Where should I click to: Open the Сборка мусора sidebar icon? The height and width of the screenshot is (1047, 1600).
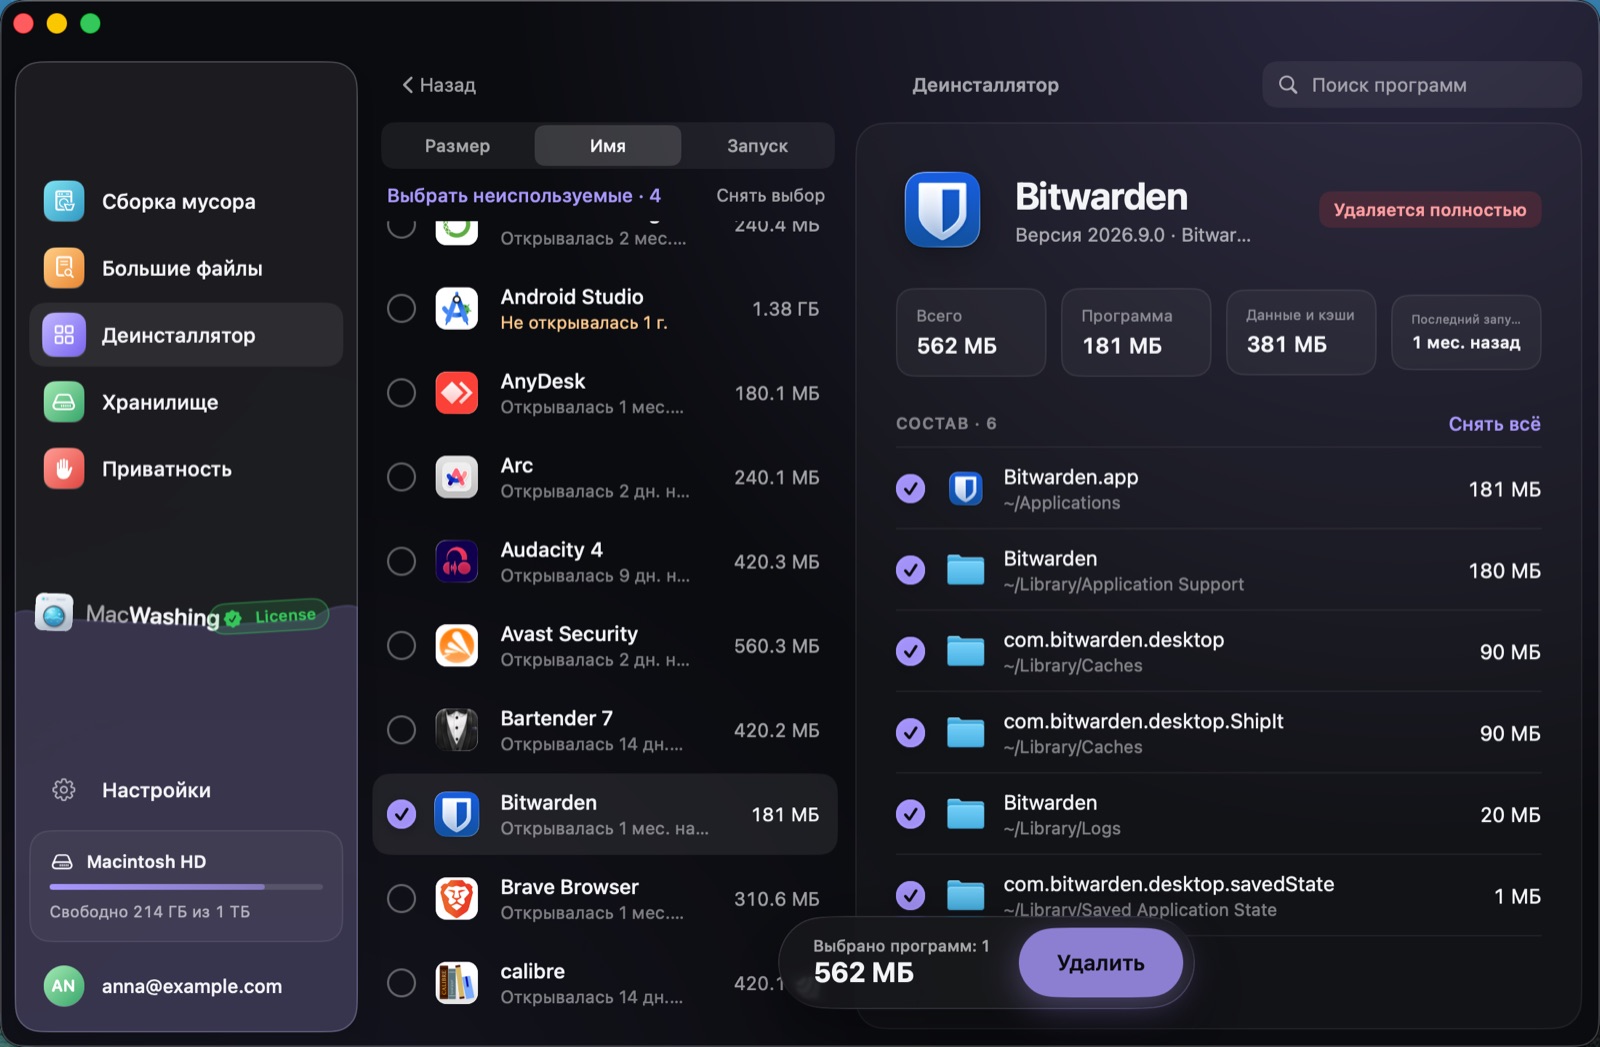pos(64,201)
